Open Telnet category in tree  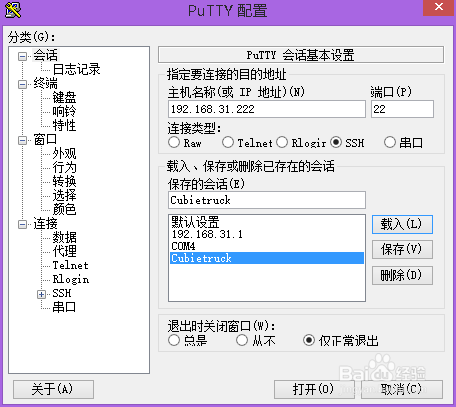pos(71,266)
